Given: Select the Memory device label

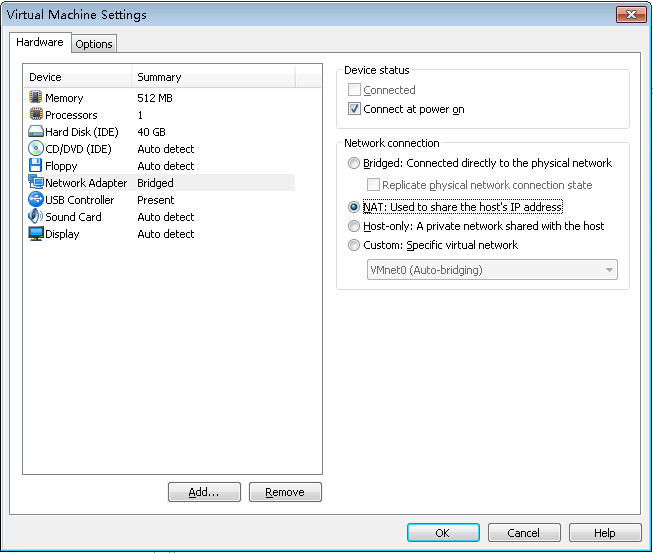Looking at the screenshot, I should (64, 98).
